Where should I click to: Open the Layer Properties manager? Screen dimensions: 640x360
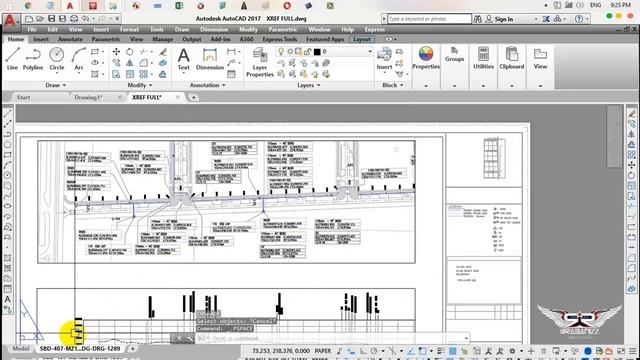[260, 62]
